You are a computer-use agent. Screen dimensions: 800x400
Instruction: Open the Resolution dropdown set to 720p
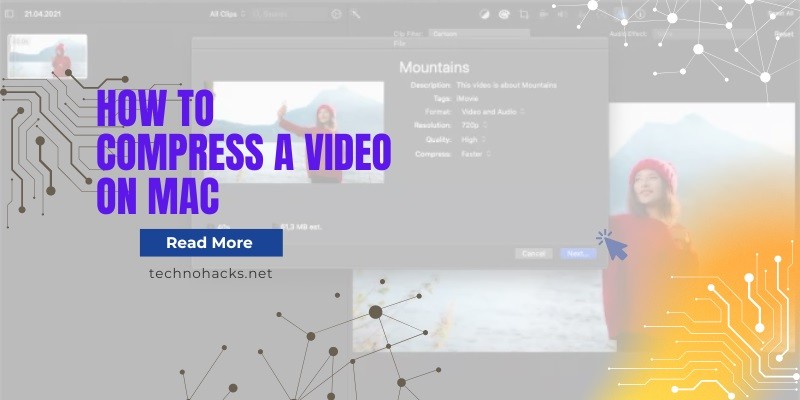[474, 125]
